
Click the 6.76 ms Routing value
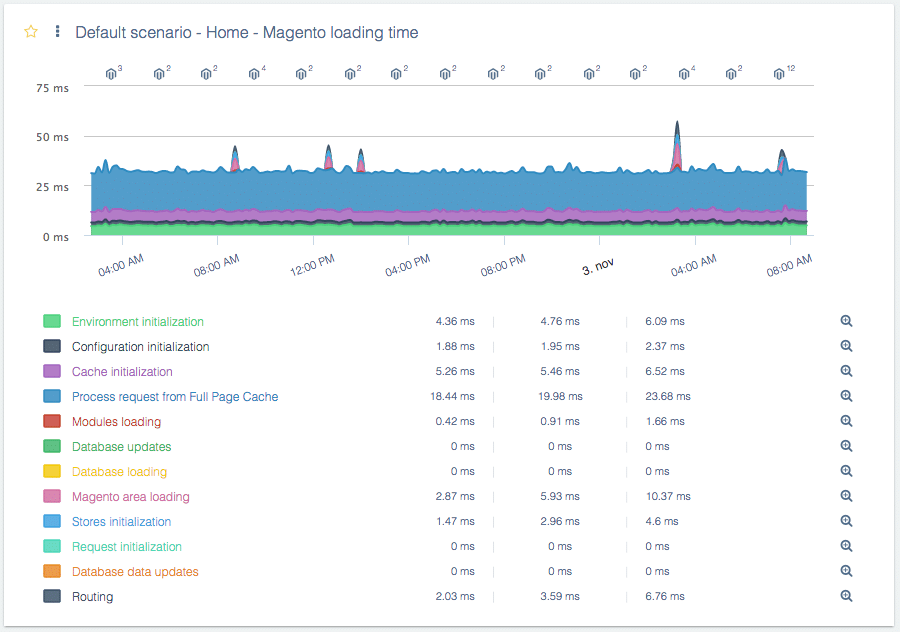pyautogui.click(x=665, y=596)
